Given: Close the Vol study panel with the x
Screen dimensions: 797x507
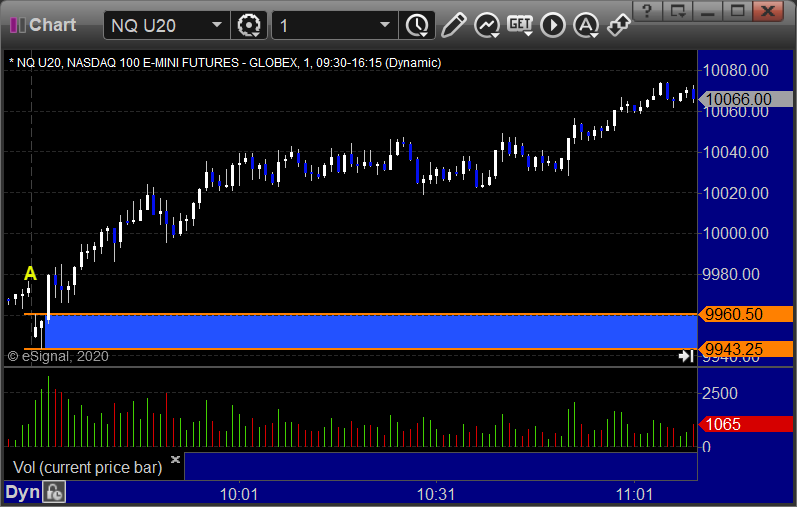Looking at the screenshot, I should pos(175,459).
